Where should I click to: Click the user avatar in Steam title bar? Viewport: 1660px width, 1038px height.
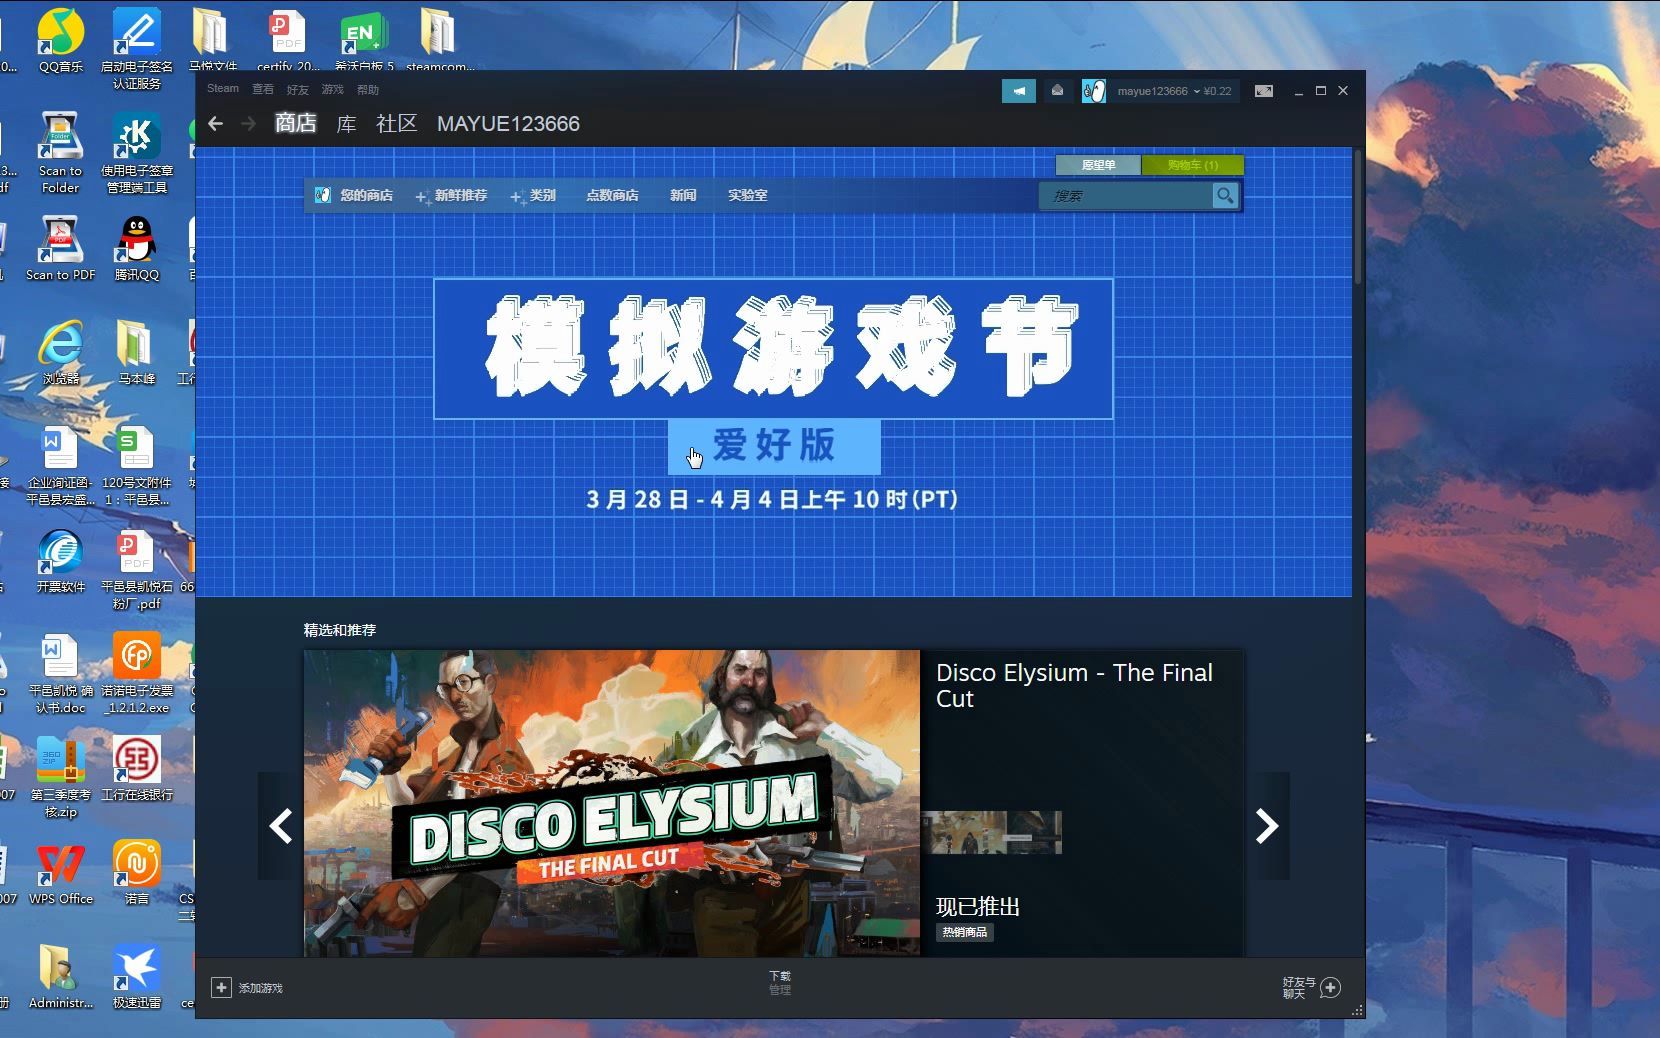(1093, 91)
